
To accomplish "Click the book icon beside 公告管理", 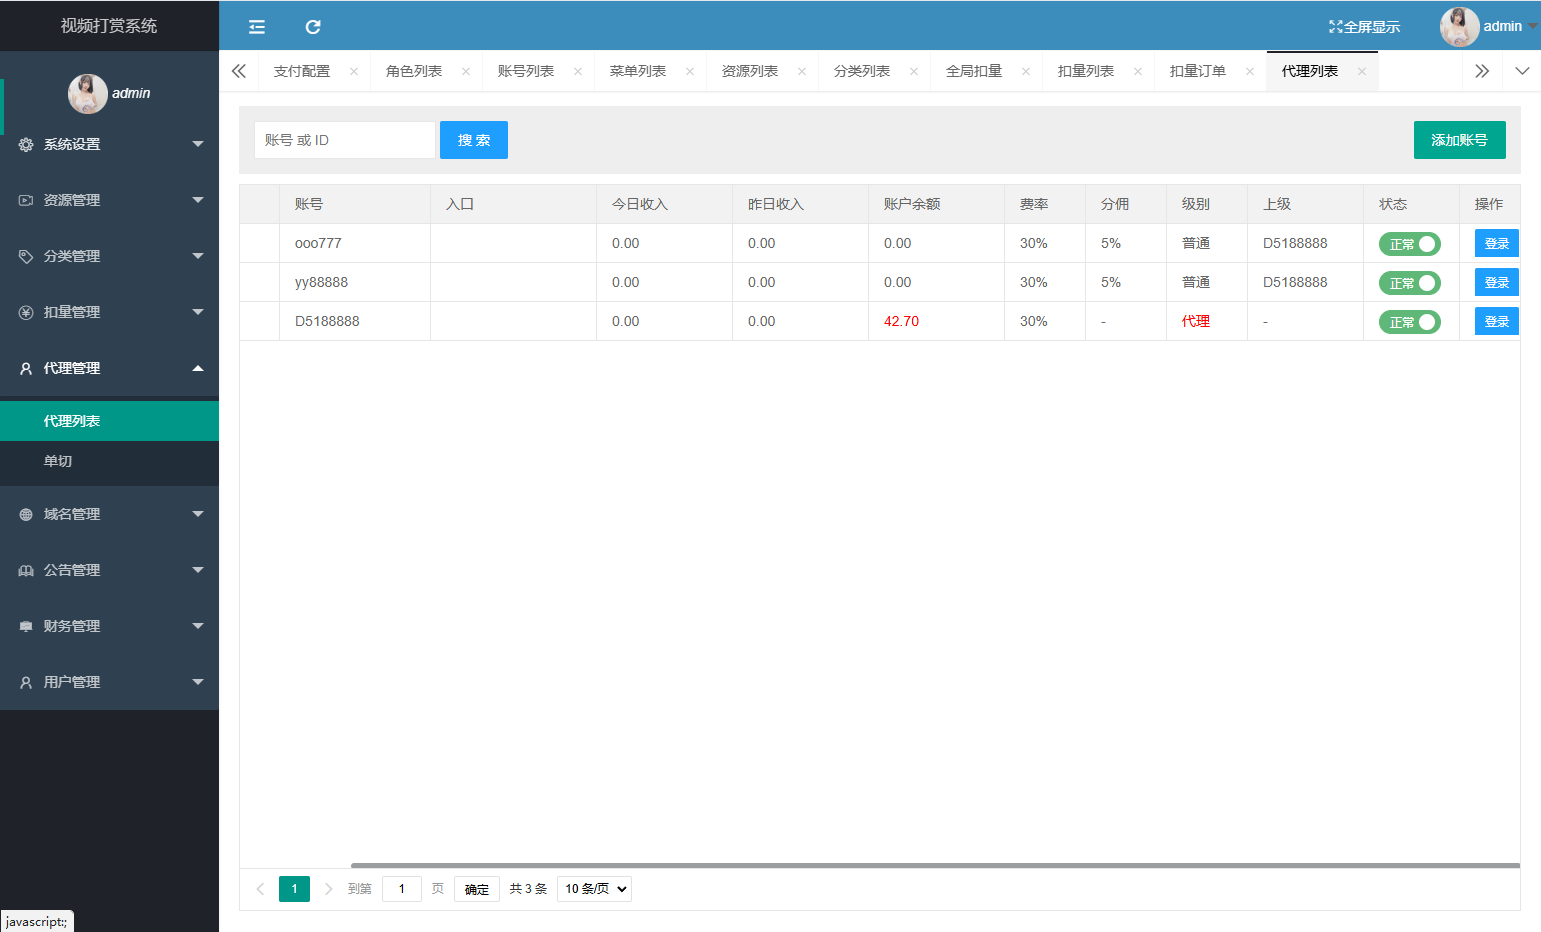I will pos(26,571).
